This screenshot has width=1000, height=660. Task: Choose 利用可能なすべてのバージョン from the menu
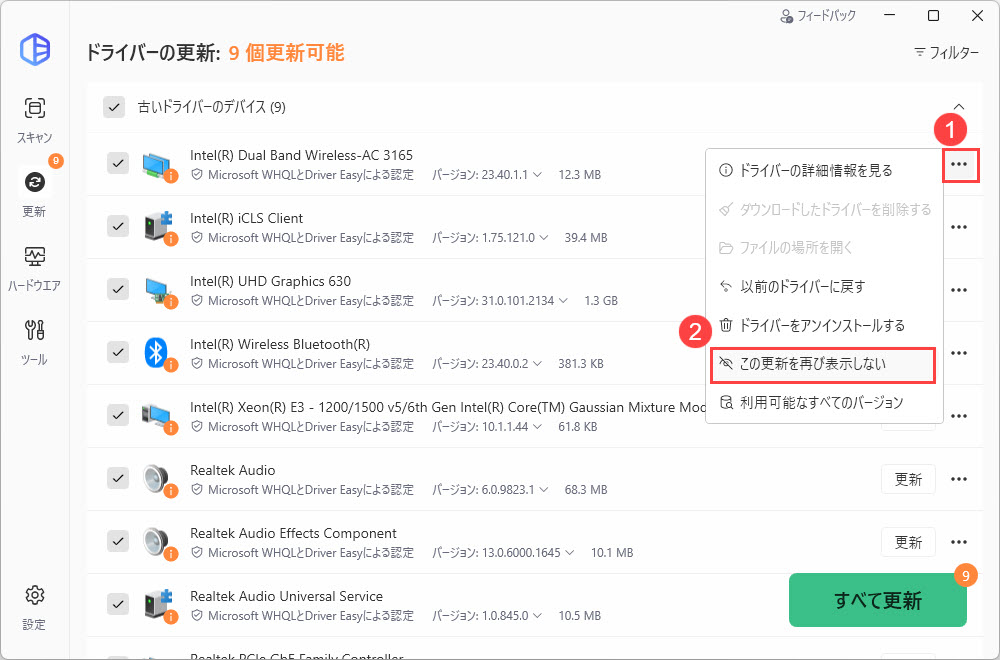(x=824, y=403)
